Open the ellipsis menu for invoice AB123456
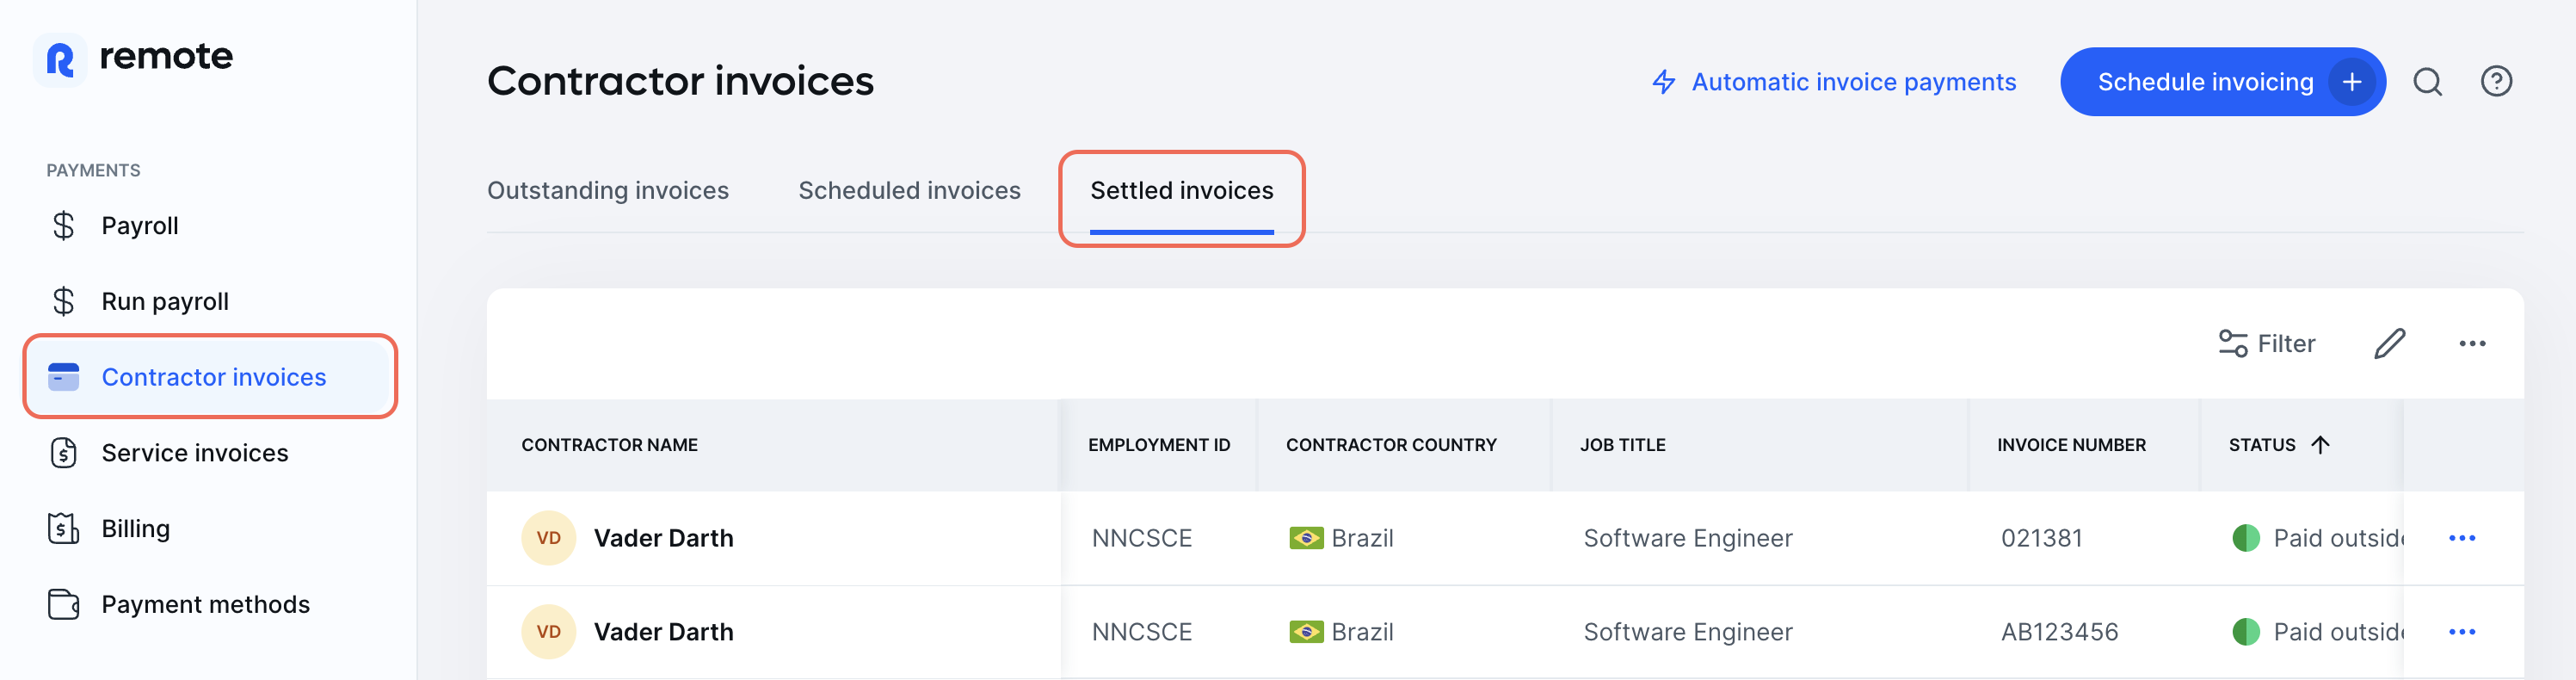 [x=2464, y=631]
